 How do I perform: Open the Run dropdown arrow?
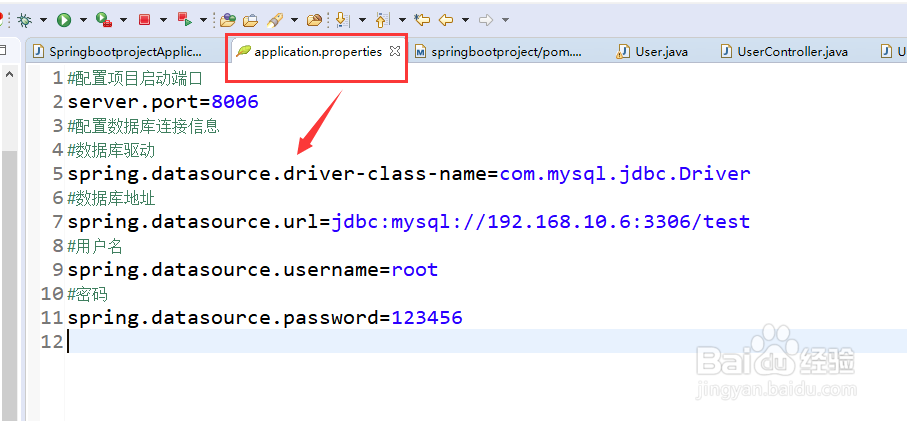pos(83,20)
